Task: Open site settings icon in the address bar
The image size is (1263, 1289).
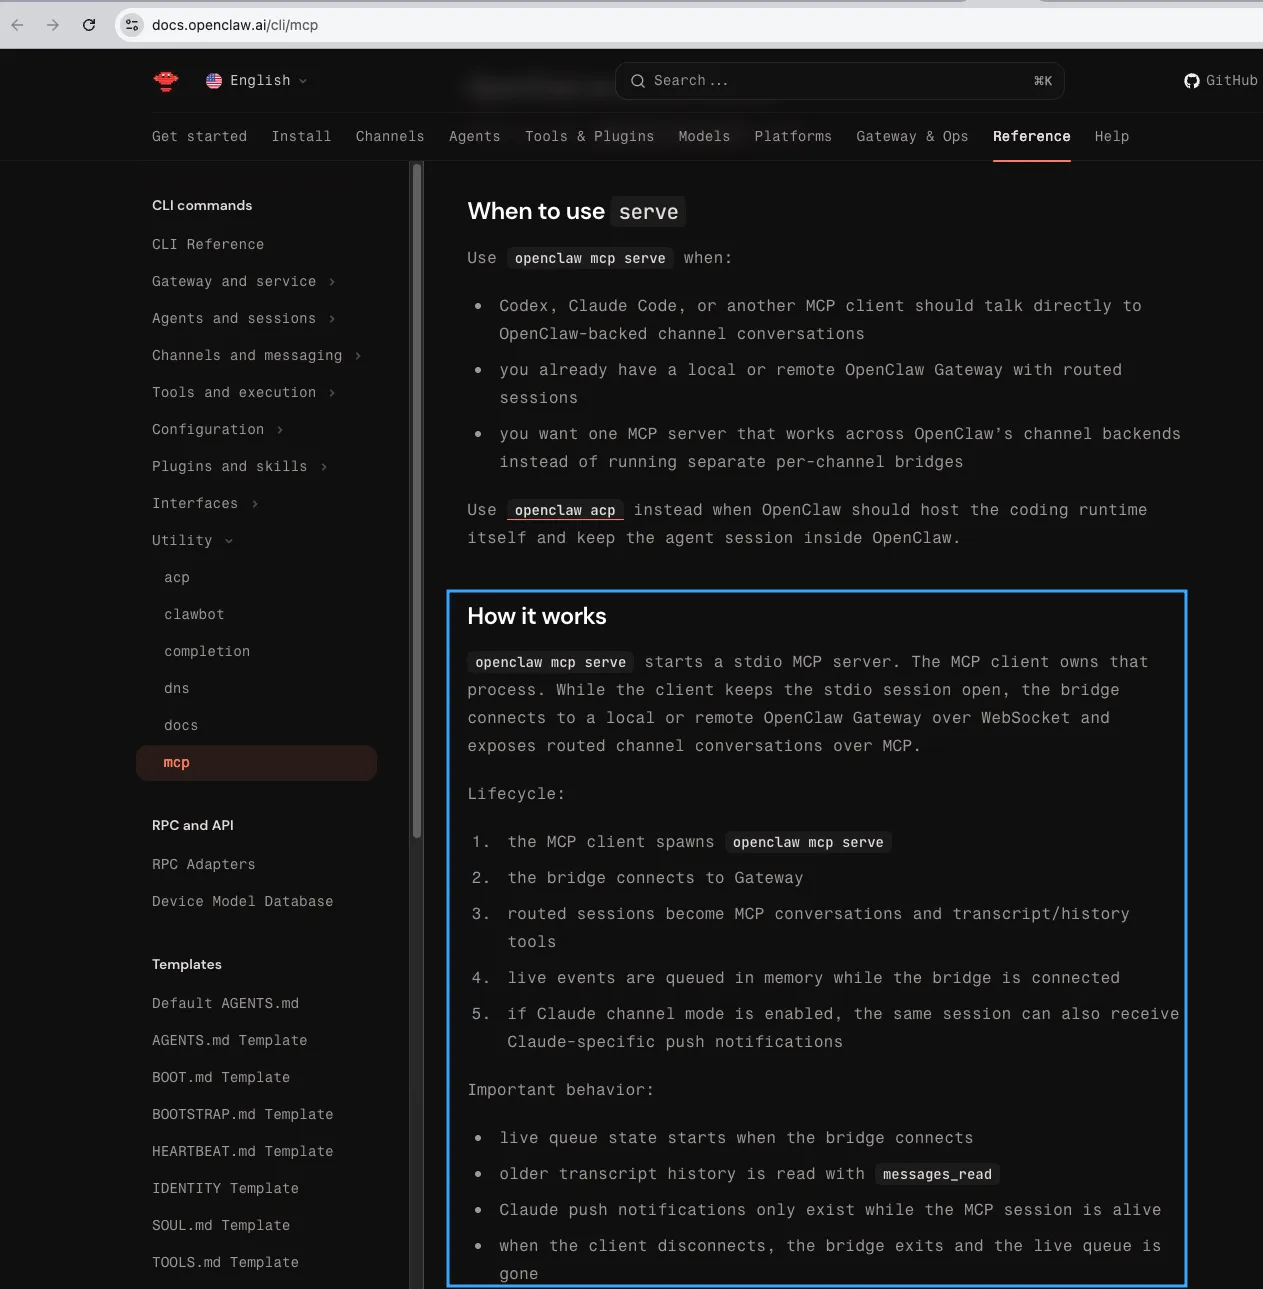Action: 131,24
